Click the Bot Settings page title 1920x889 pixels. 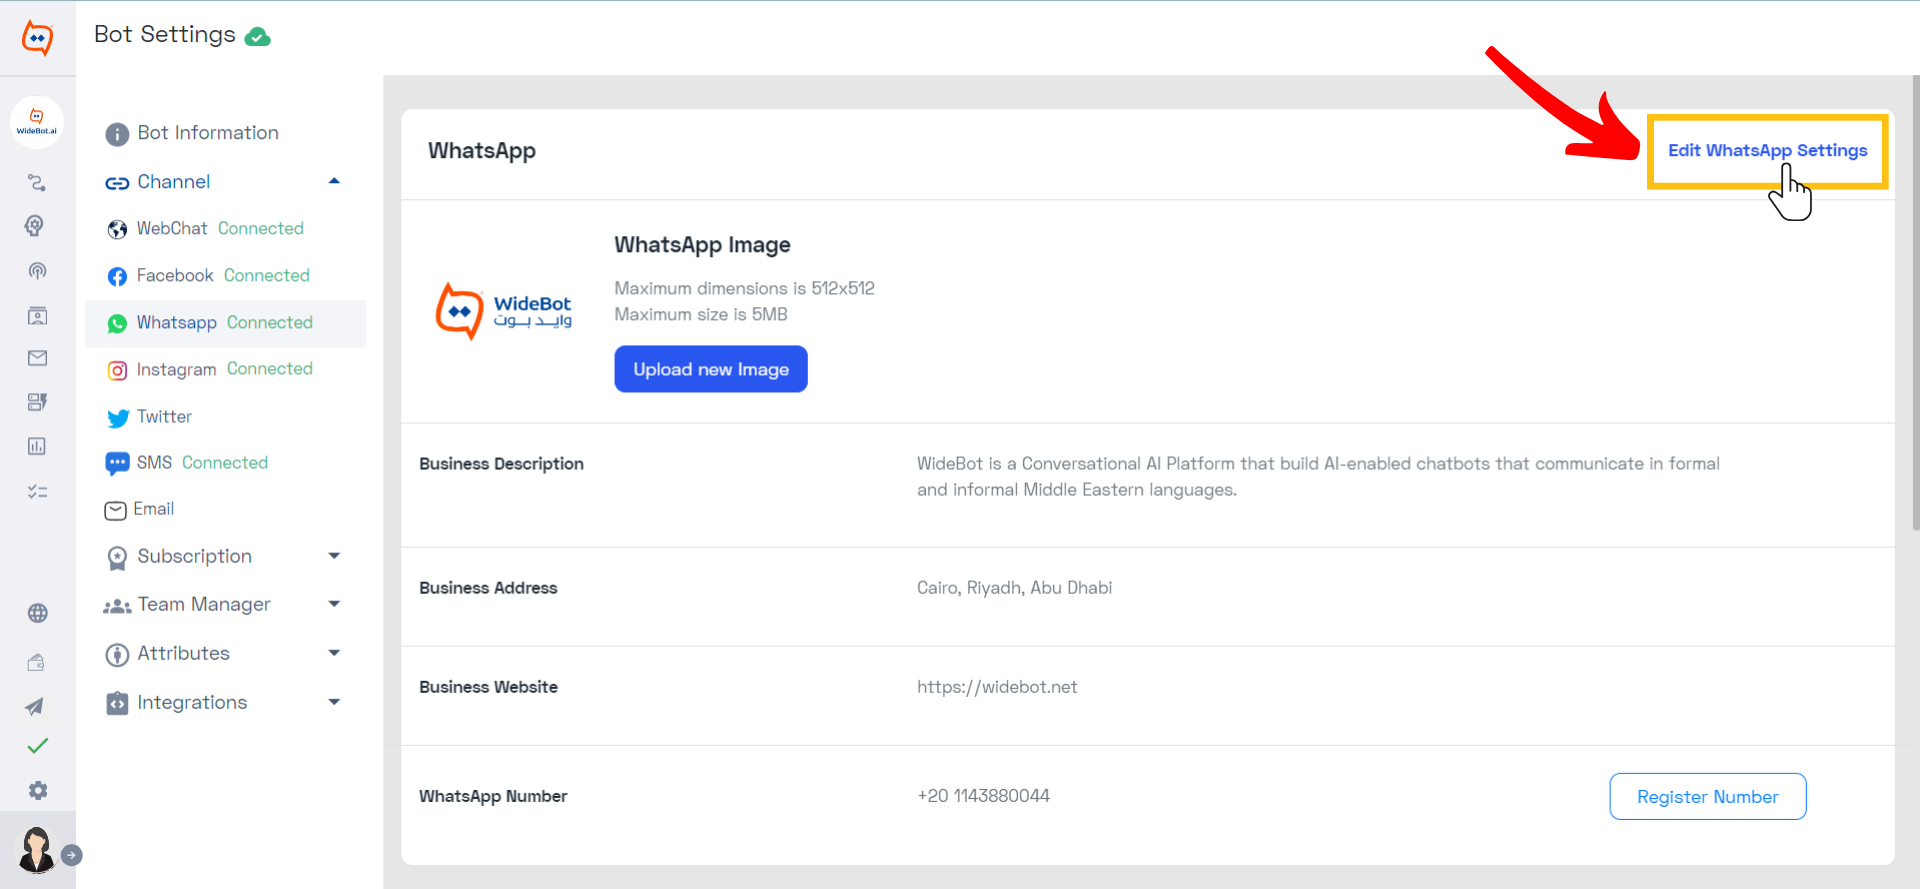point(165,35)
